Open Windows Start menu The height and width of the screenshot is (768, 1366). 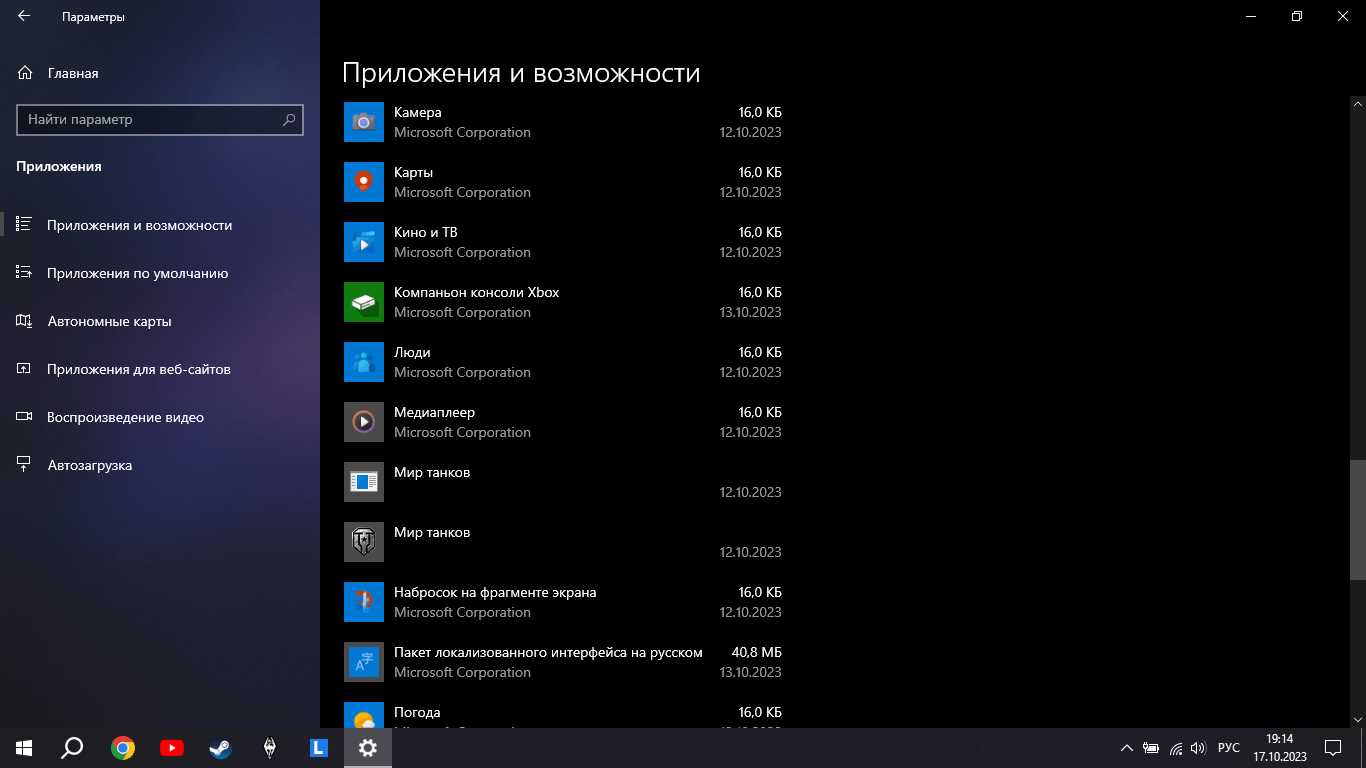[x=24, y=747]
